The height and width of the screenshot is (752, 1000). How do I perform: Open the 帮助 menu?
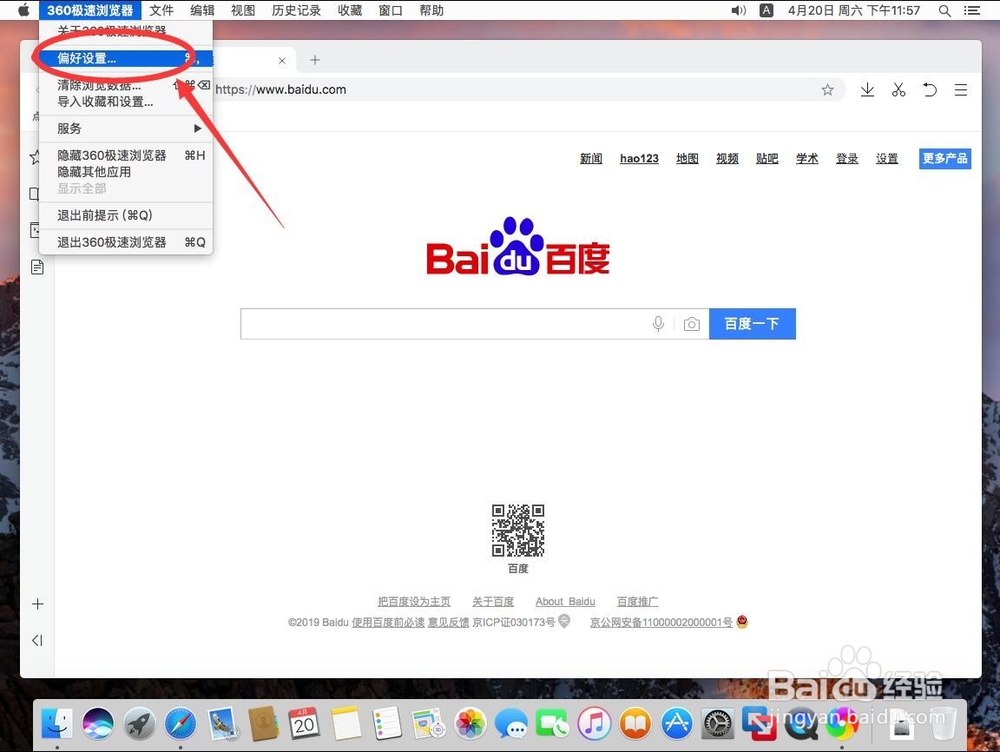[431, 10]
